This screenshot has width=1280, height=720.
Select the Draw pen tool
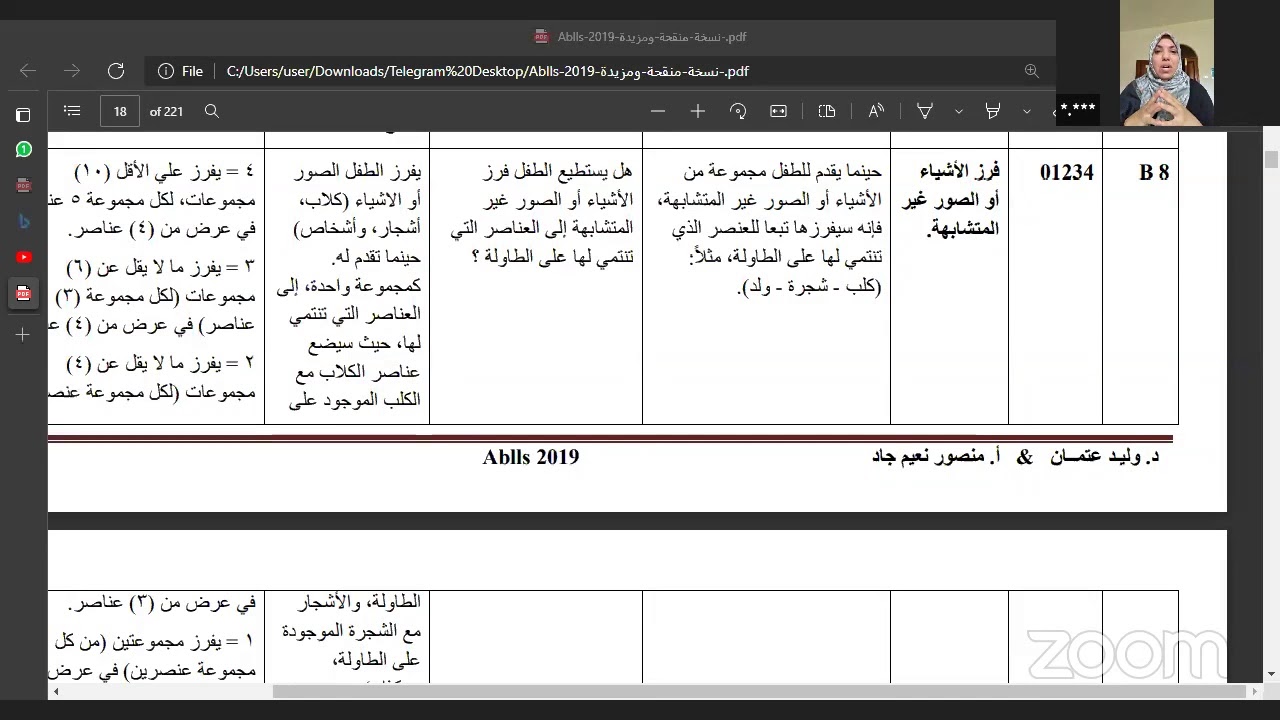point(925,111)
